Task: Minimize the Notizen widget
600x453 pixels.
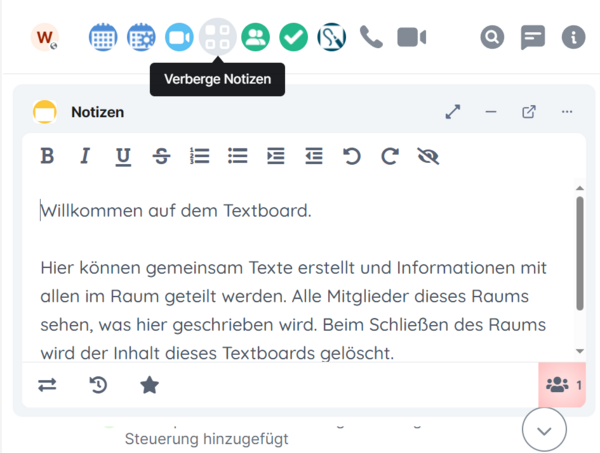Action: (x=491, y=112)
